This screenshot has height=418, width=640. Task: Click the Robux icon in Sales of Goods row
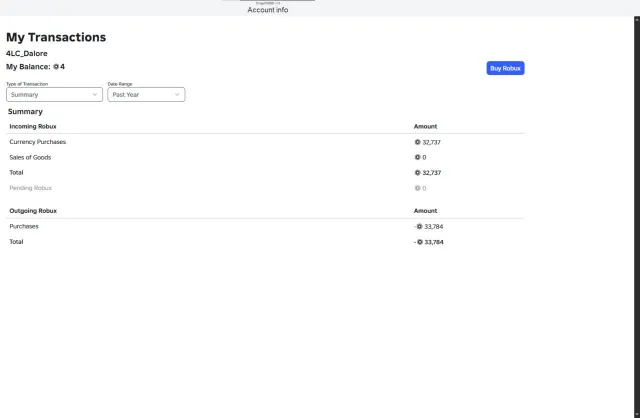click(417, 157)
